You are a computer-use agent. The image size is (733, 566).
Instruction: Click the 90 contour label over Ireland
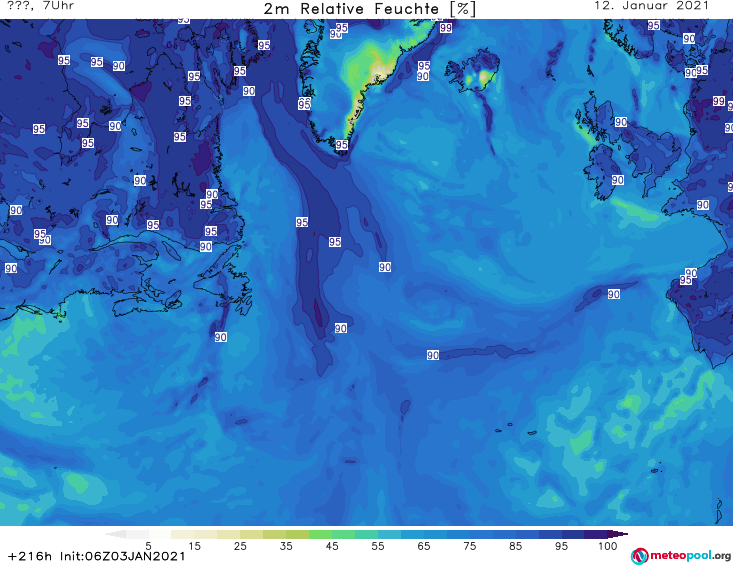click(618, 180)
